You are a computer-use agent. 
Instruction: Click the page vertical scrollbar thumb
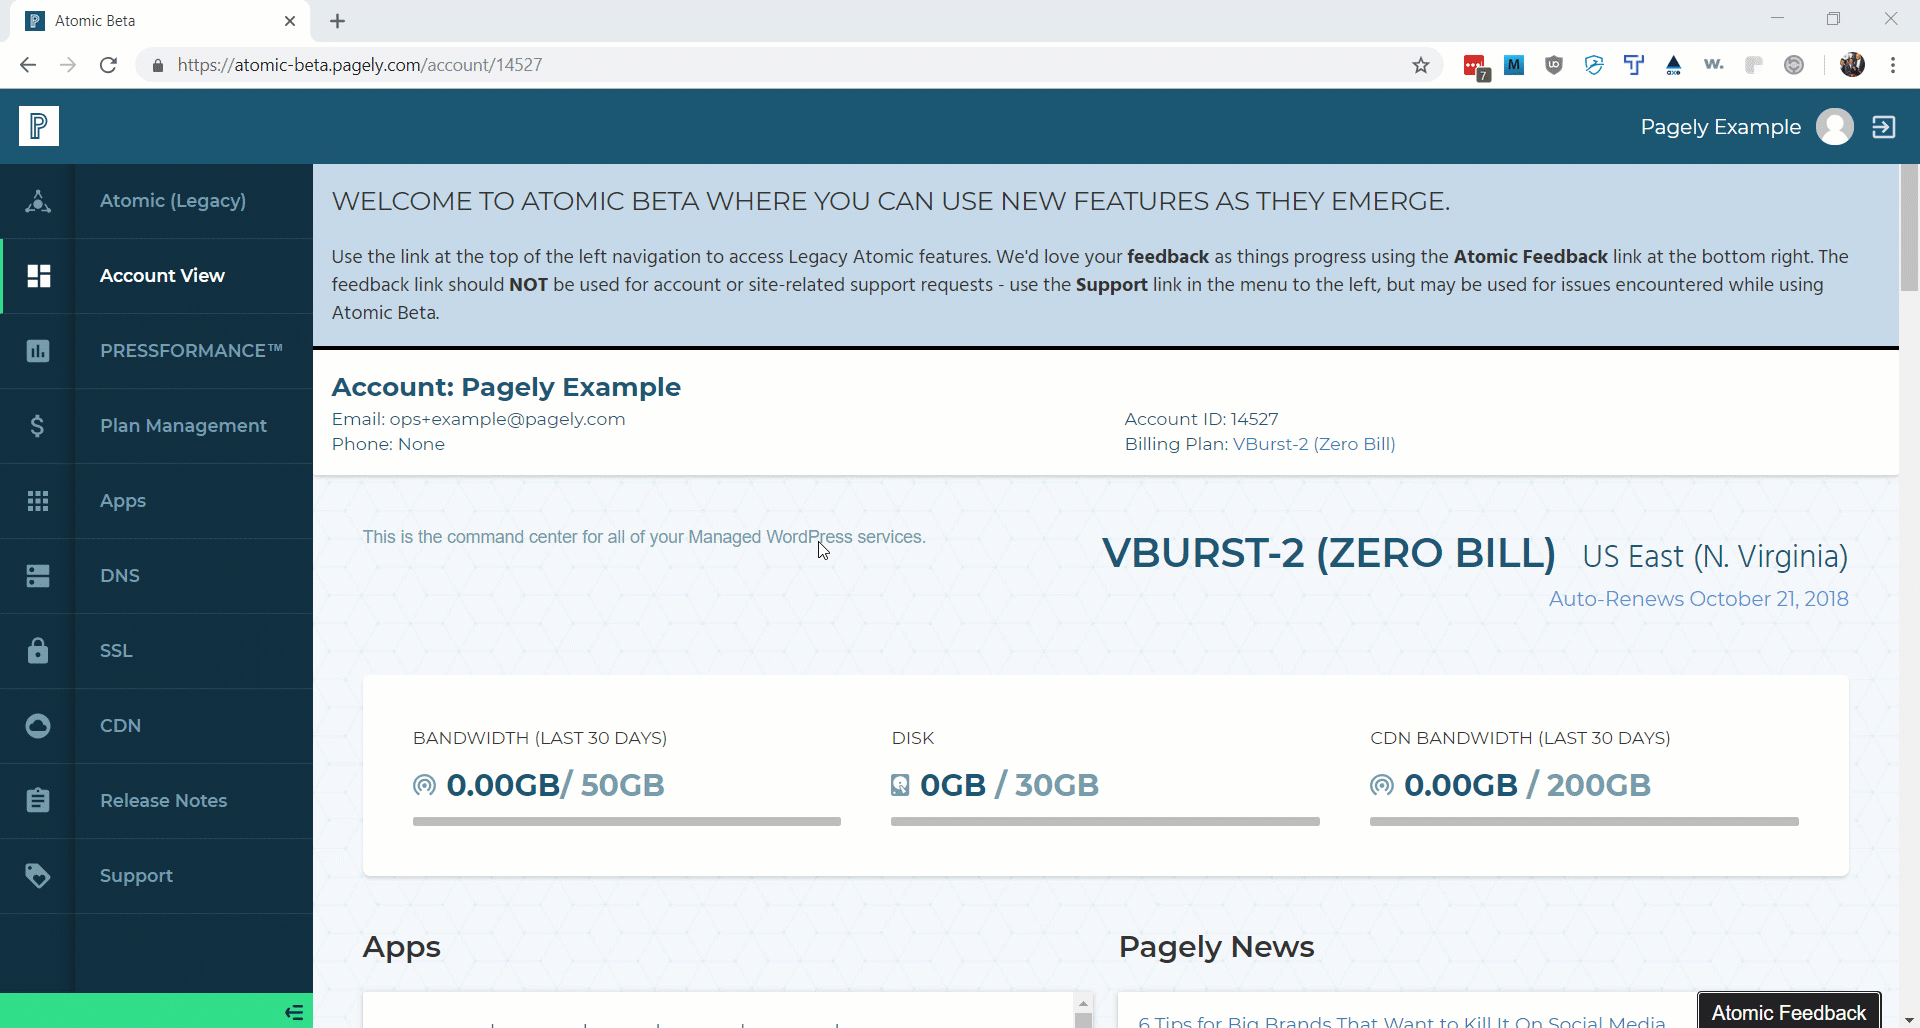click(1909, 228)
